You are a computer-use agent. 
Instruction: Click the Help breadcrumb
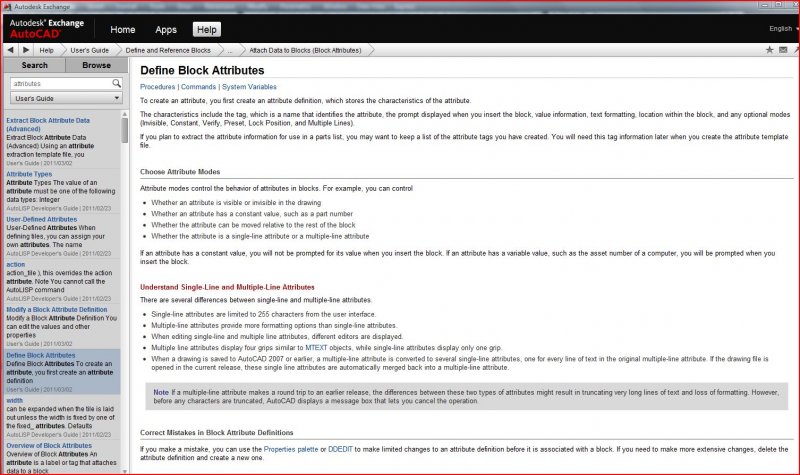click(46, 51)
